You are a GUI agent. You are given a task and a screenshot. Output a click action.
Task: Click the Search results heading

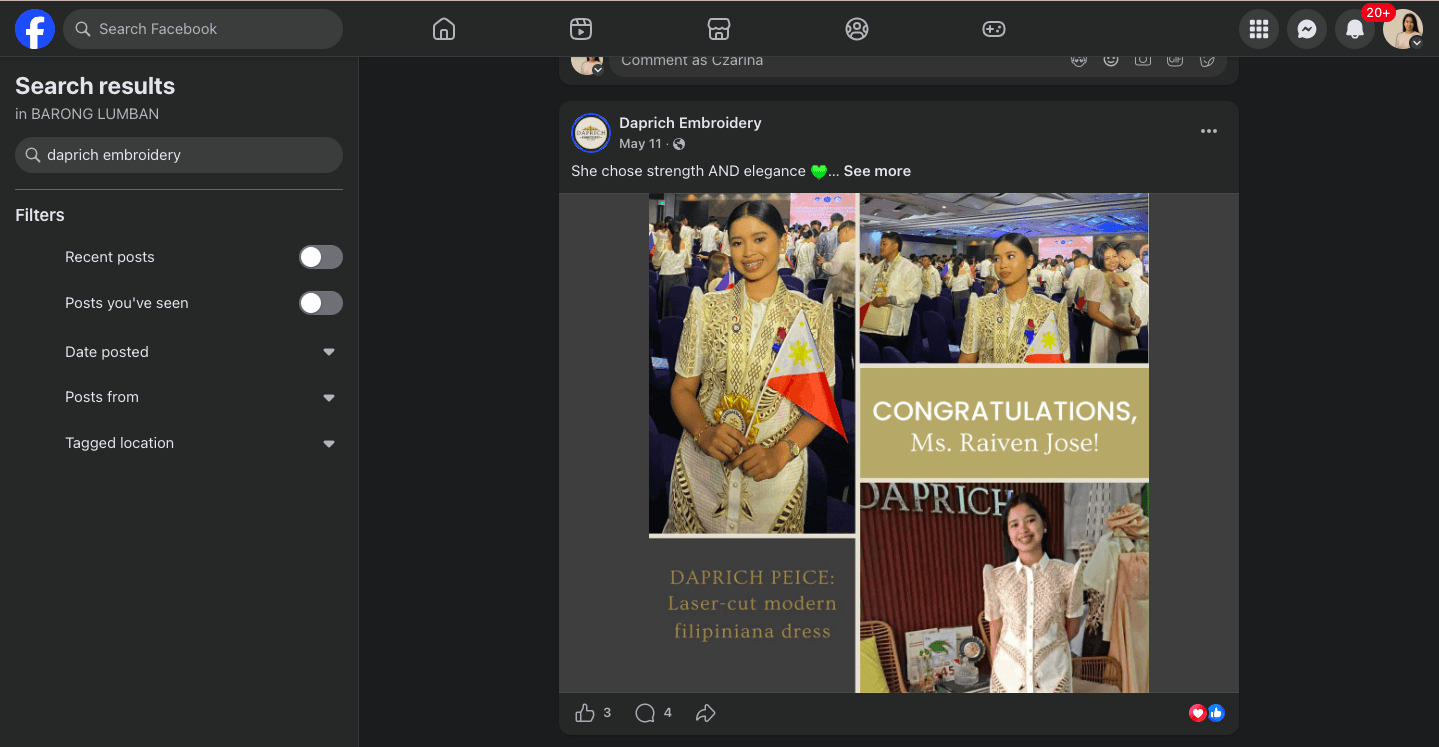[x=95, y=86]
